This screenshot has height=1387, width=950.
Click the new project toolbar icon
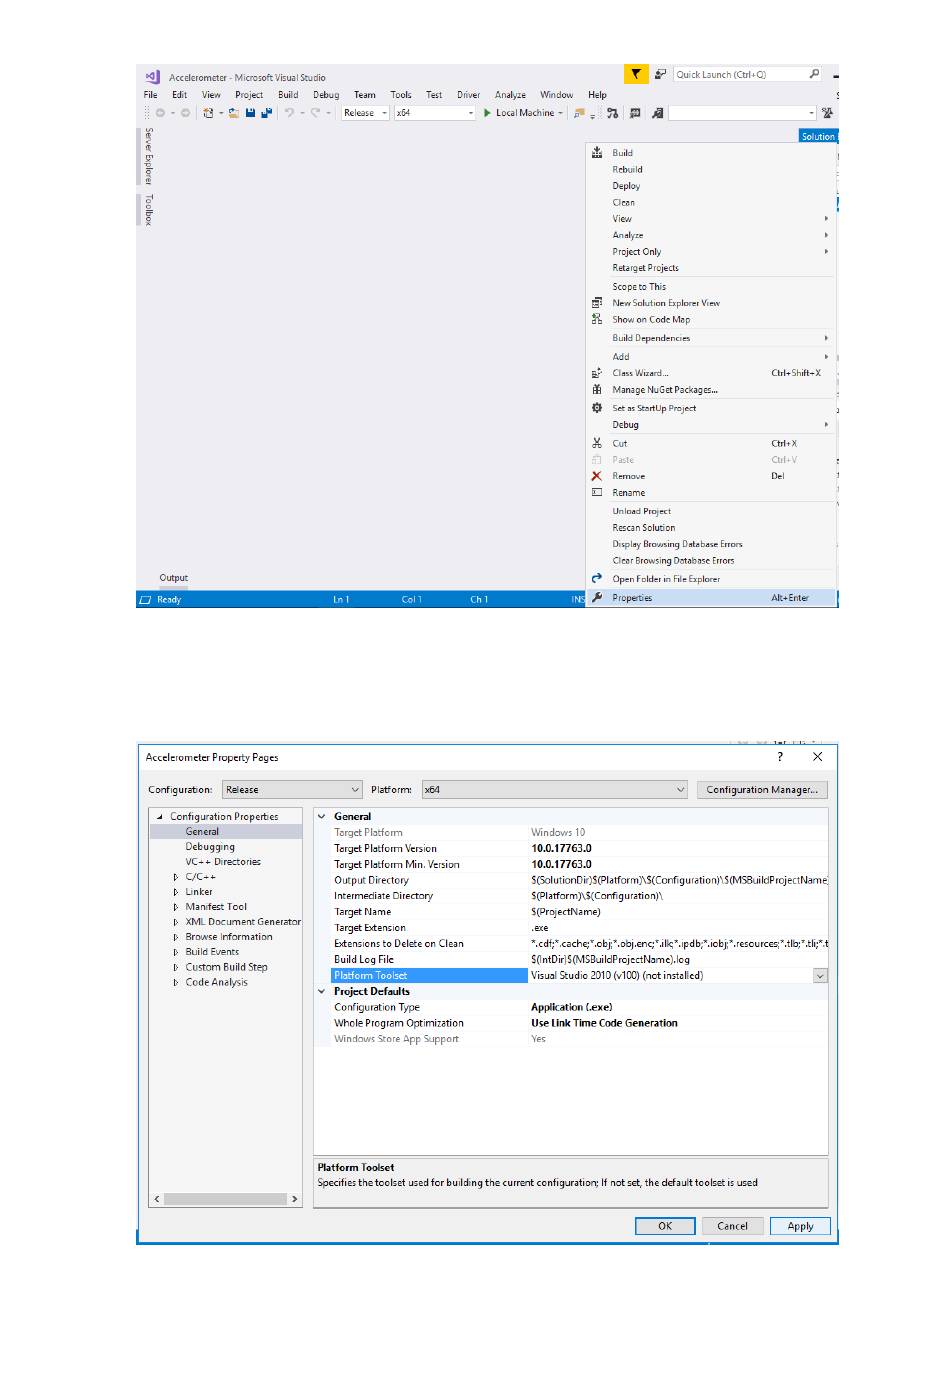208,113
